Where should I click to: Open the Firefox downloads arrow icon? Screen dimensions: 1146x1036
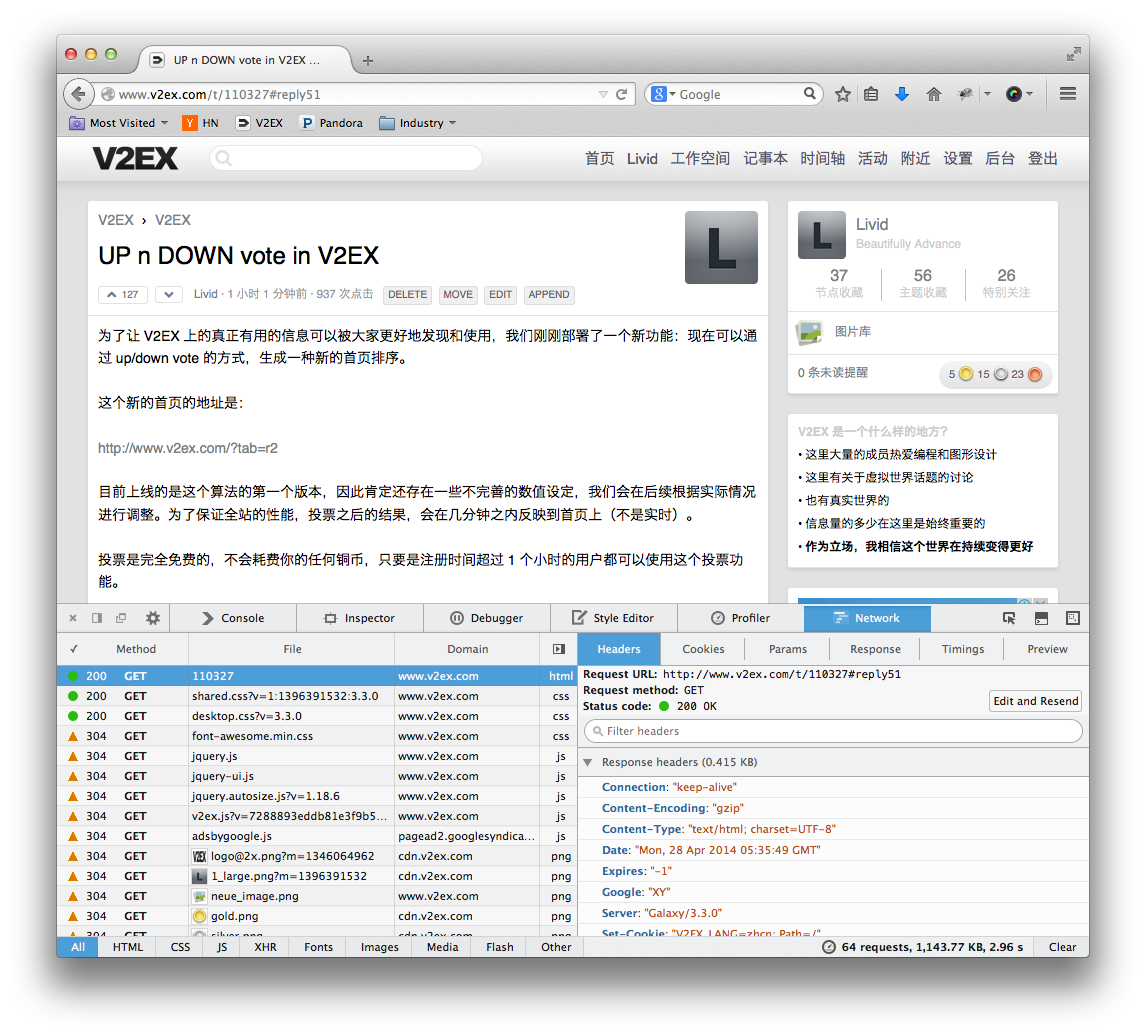[x=902, y=94]
